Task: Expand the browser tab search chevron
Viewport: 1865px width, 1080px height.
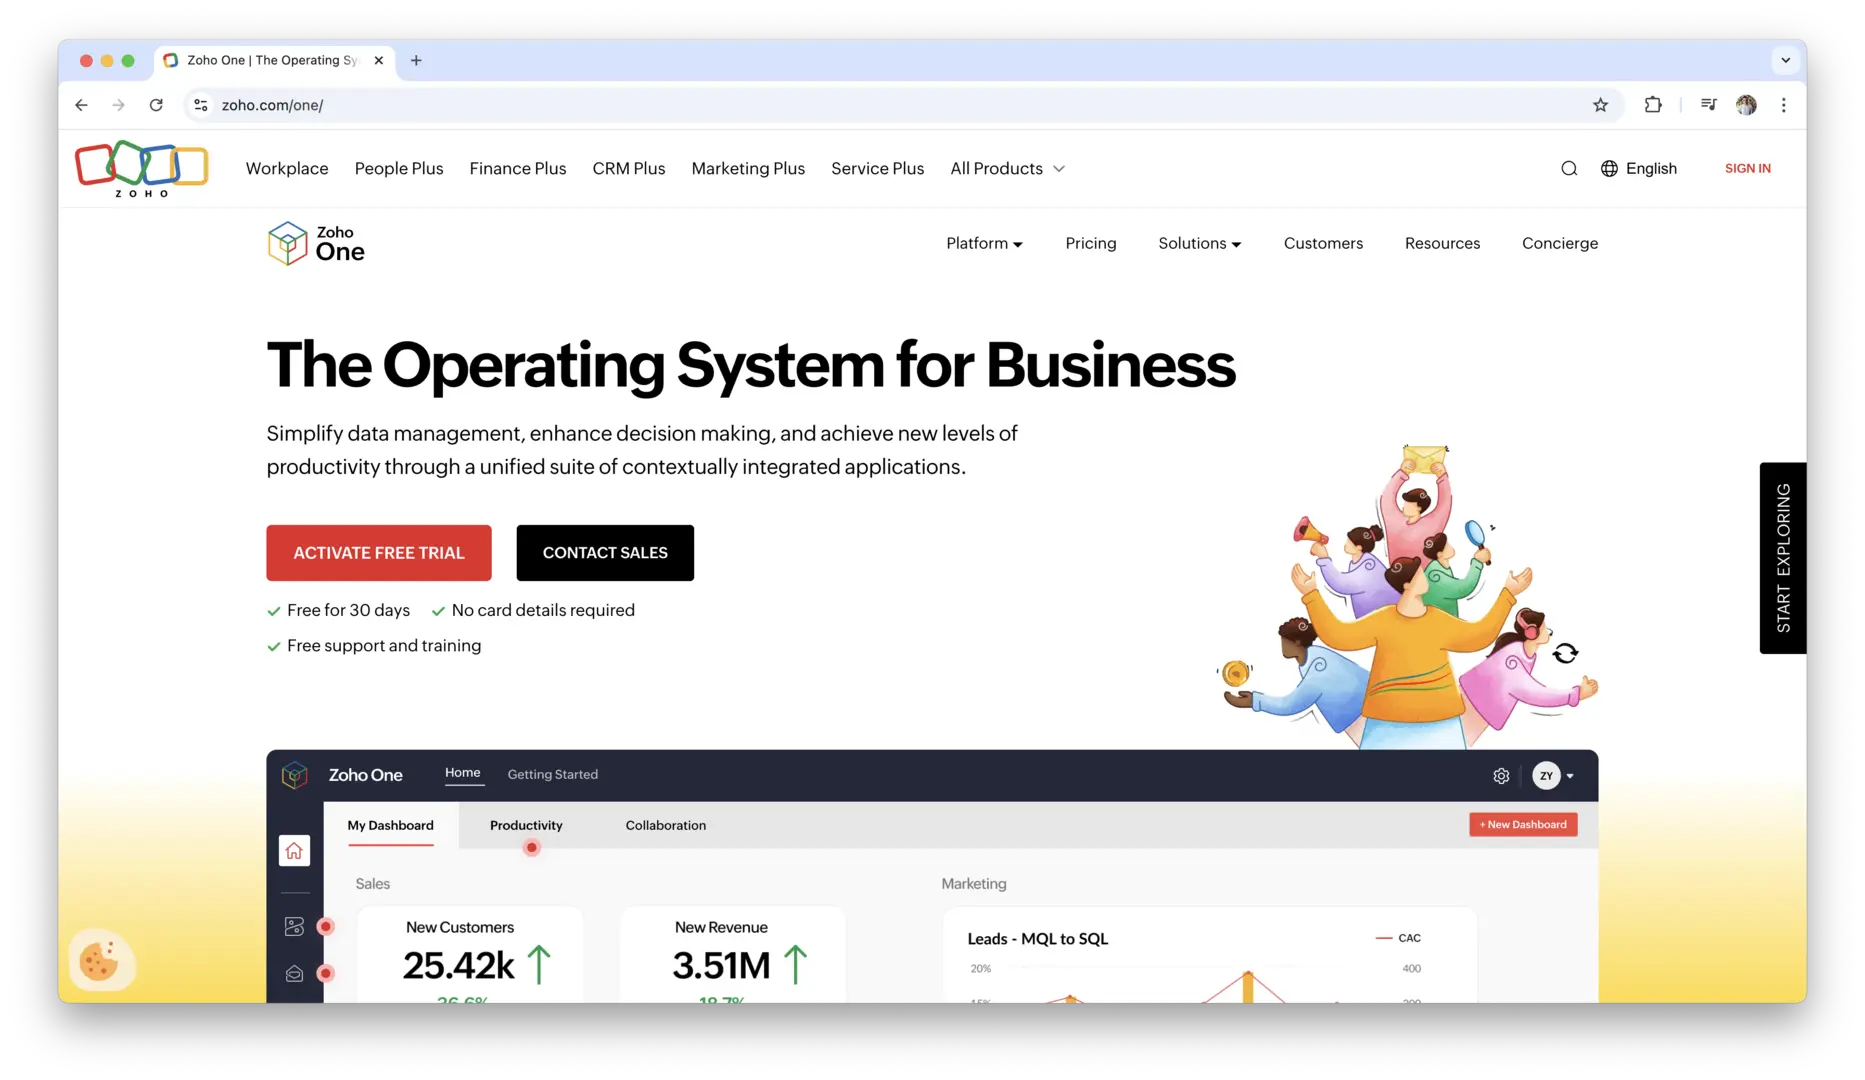Action: (1785, 60)
